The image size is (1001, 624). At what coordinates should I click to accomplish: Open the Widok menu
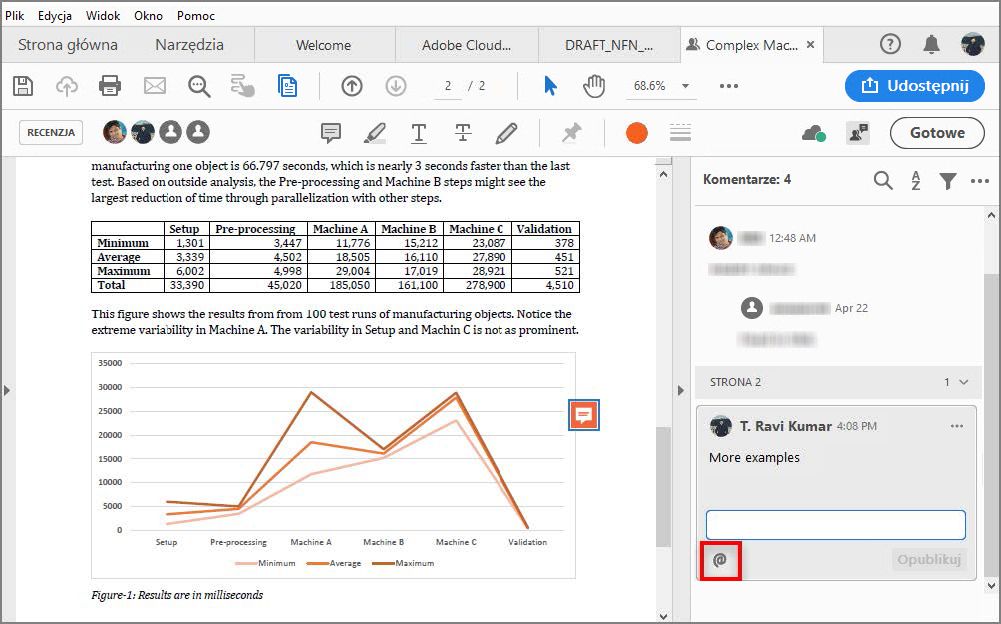103,15
